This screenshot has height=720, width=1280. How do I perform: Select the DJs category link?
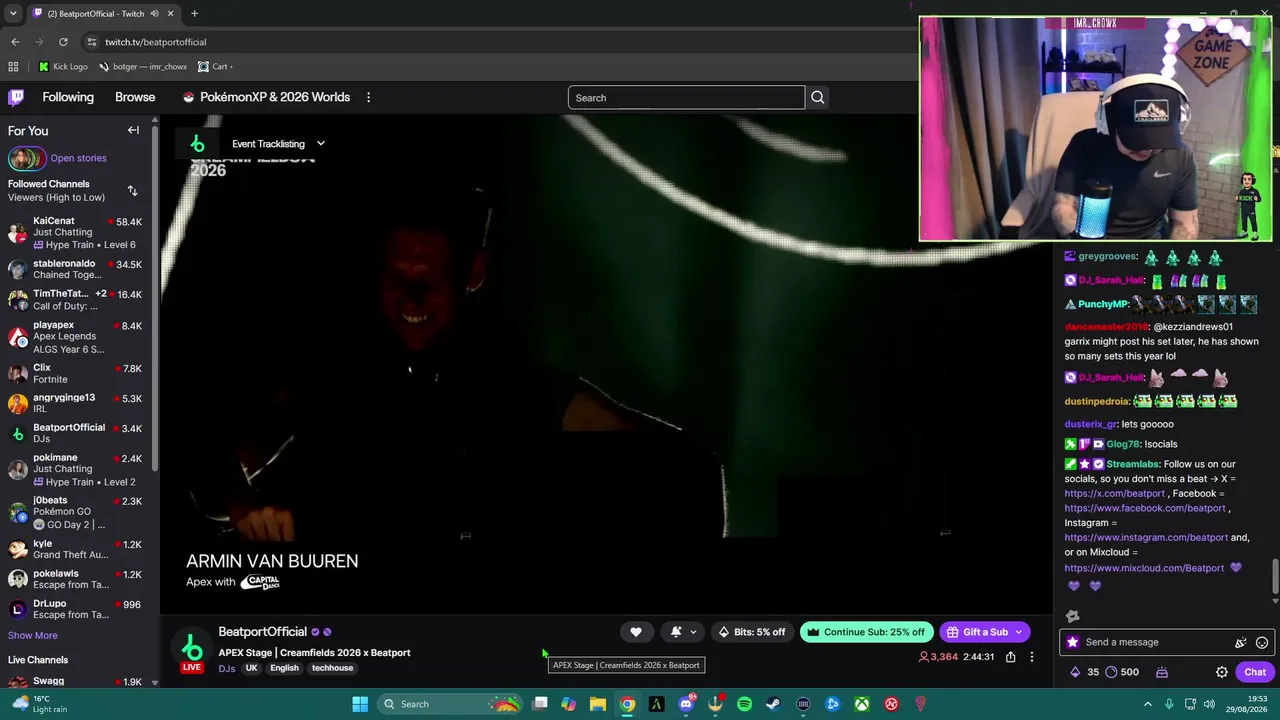tap(227, 668)
